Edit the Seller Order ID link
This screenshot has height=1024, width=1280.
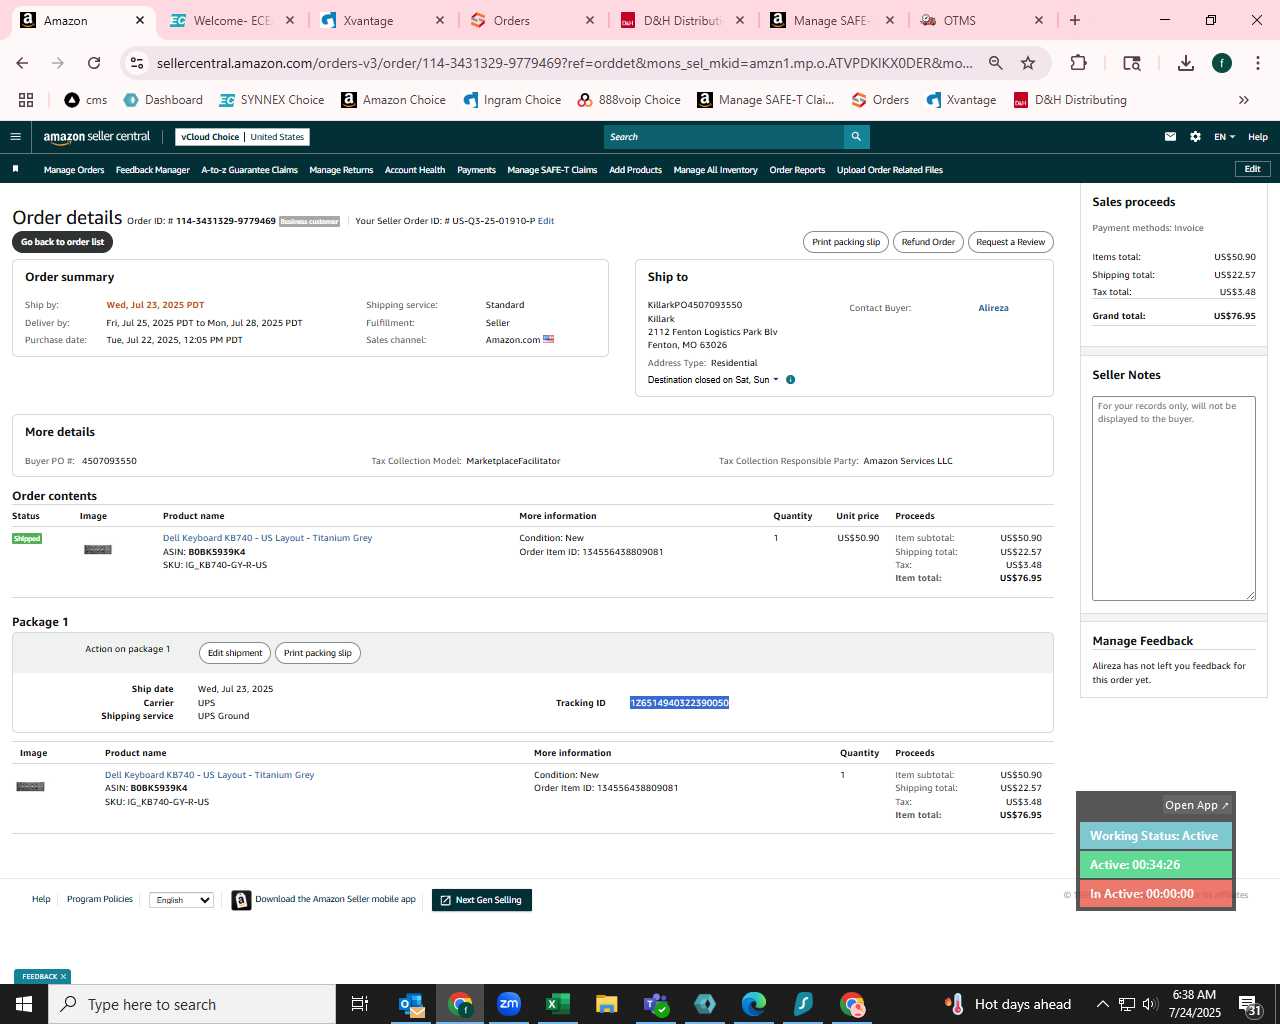[546, 221]
